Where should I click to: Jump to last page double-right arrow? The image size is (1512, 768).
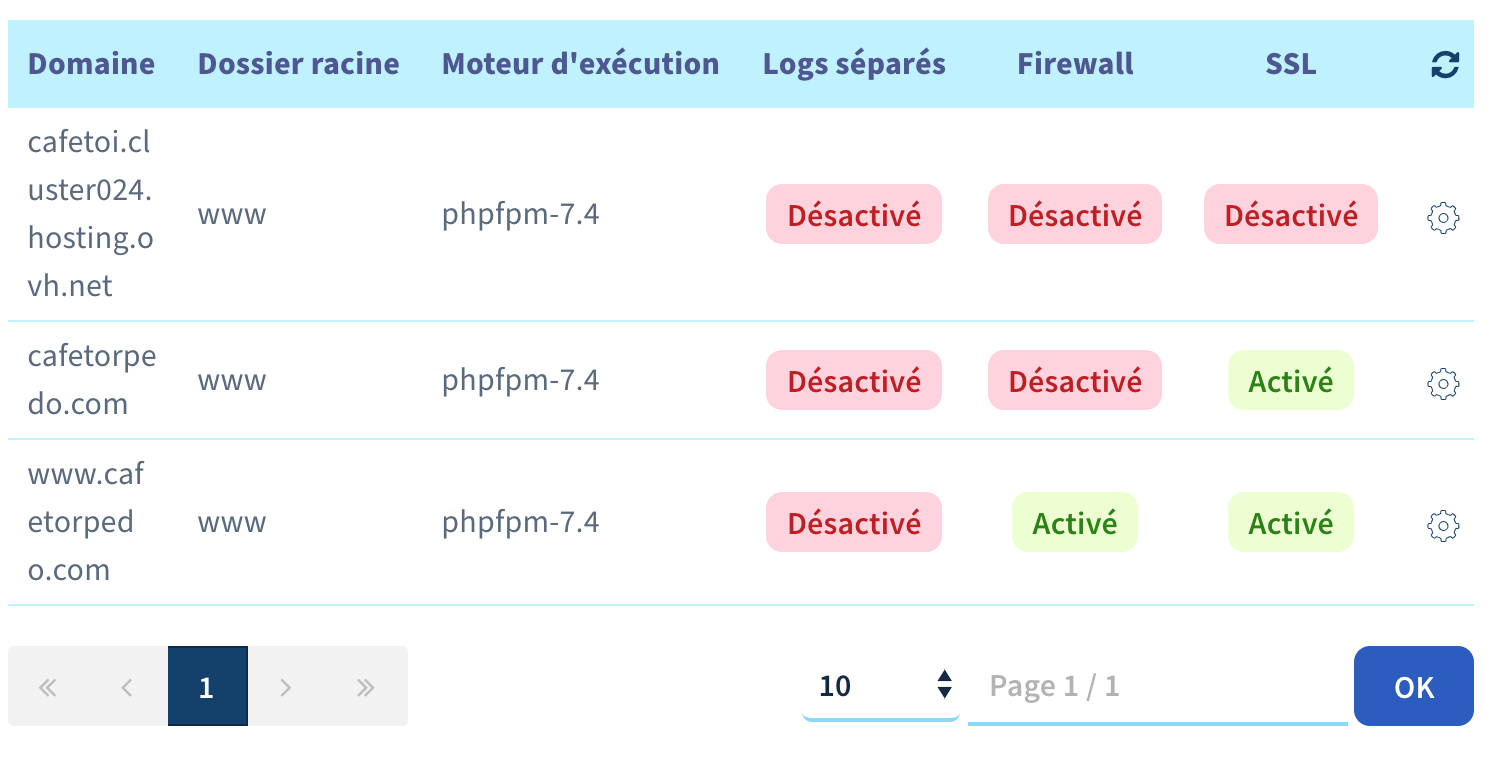[366, 687]
